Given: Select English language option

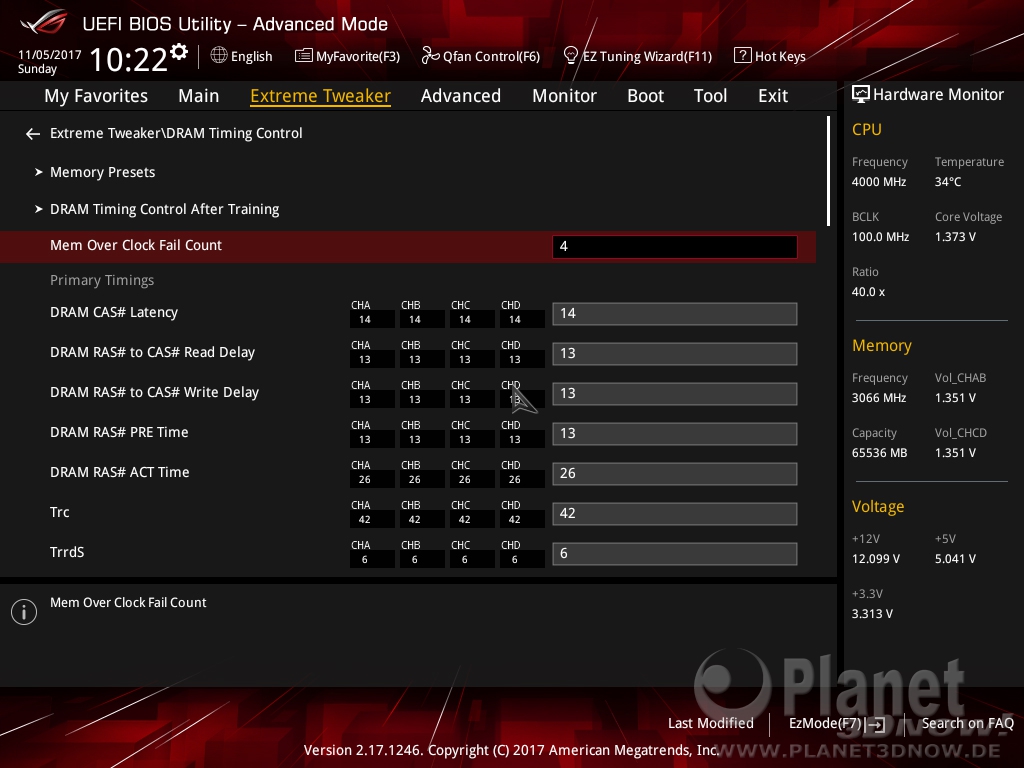Looking at the screenshot, I should [x=251, y=57].
